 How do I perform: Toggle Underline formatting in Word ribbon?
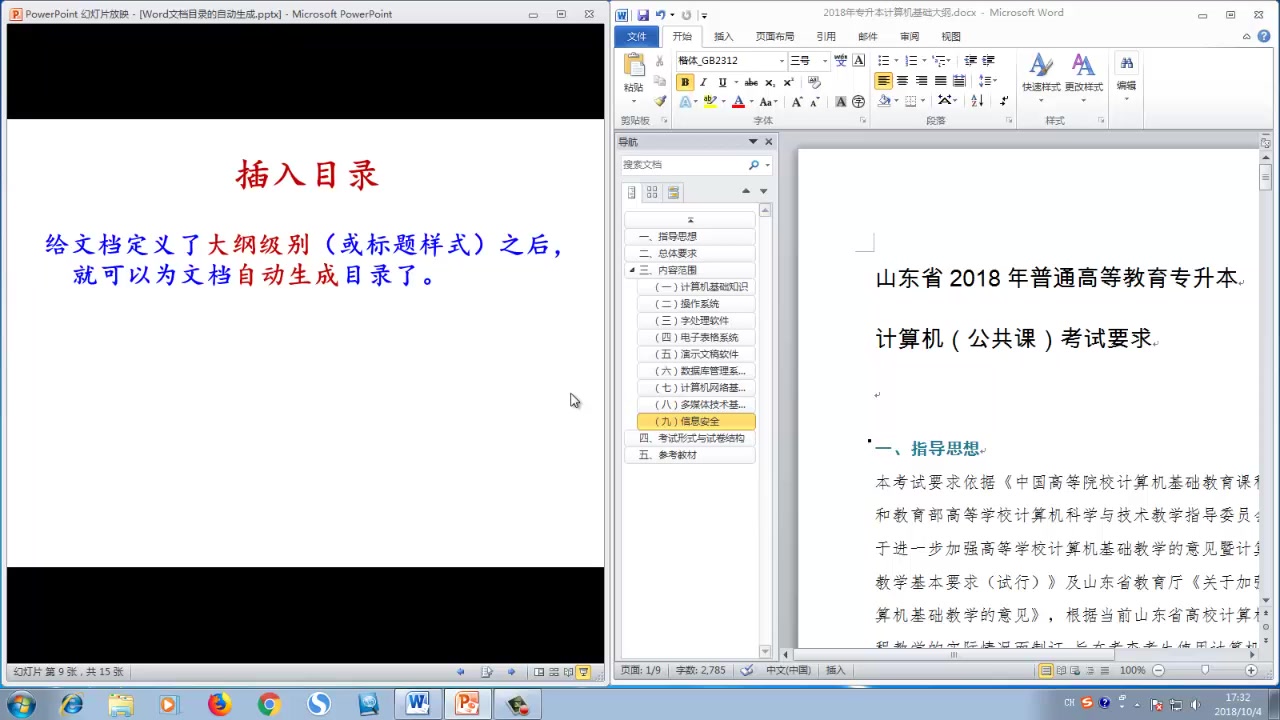click(722, 82)
